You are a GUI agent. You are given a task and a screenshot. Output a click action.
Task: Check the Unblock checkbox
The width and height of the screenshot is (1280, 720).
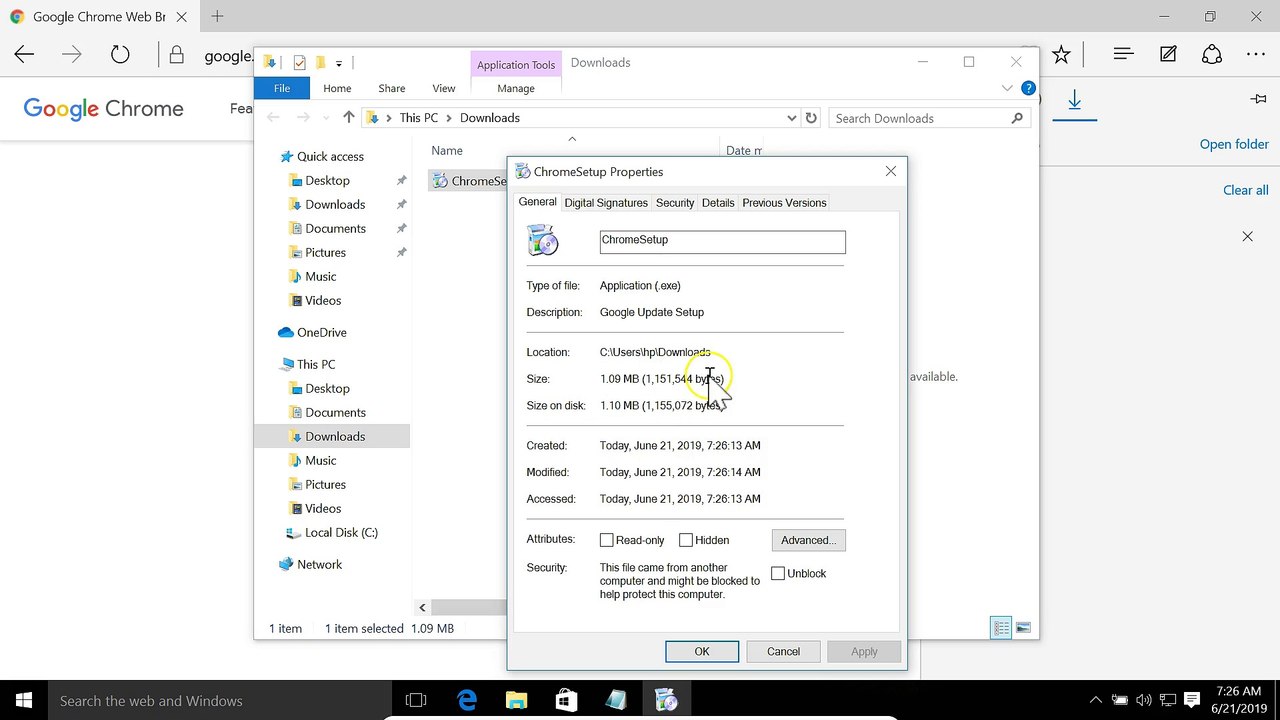(778, 573)
